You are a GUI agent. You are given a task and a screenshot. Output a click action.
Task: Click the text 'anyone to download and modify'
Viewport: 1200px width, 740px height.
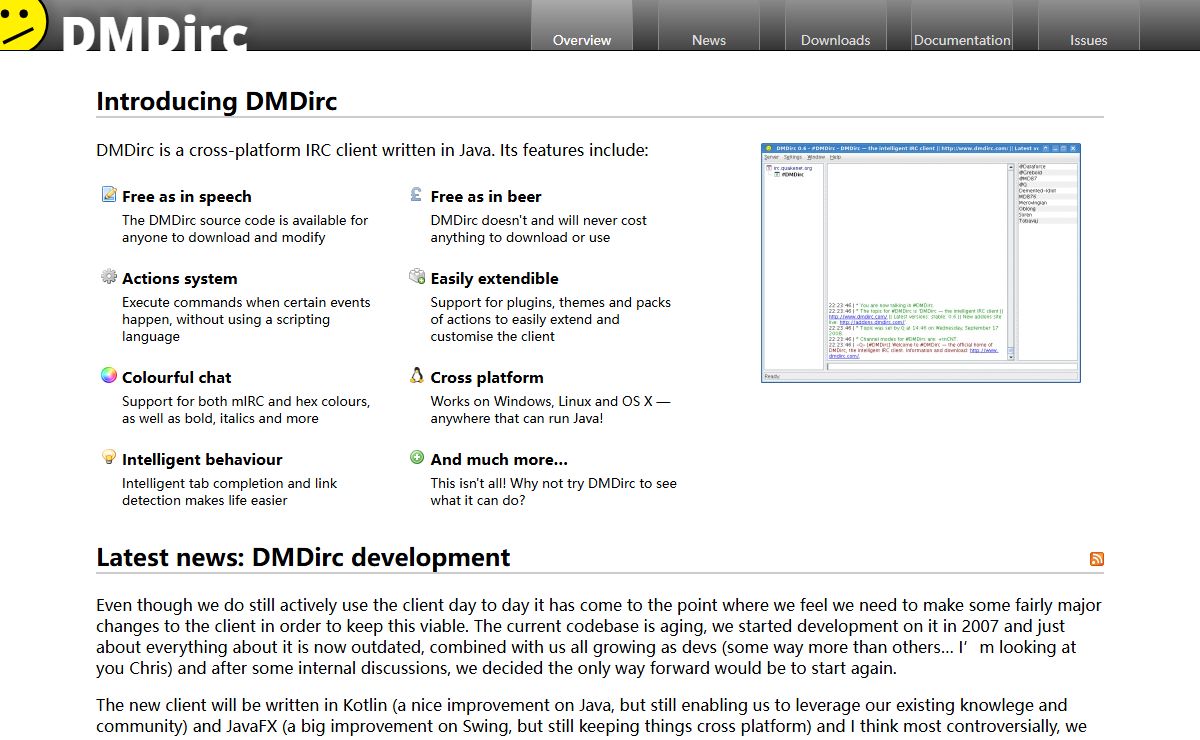click(224, 237)
